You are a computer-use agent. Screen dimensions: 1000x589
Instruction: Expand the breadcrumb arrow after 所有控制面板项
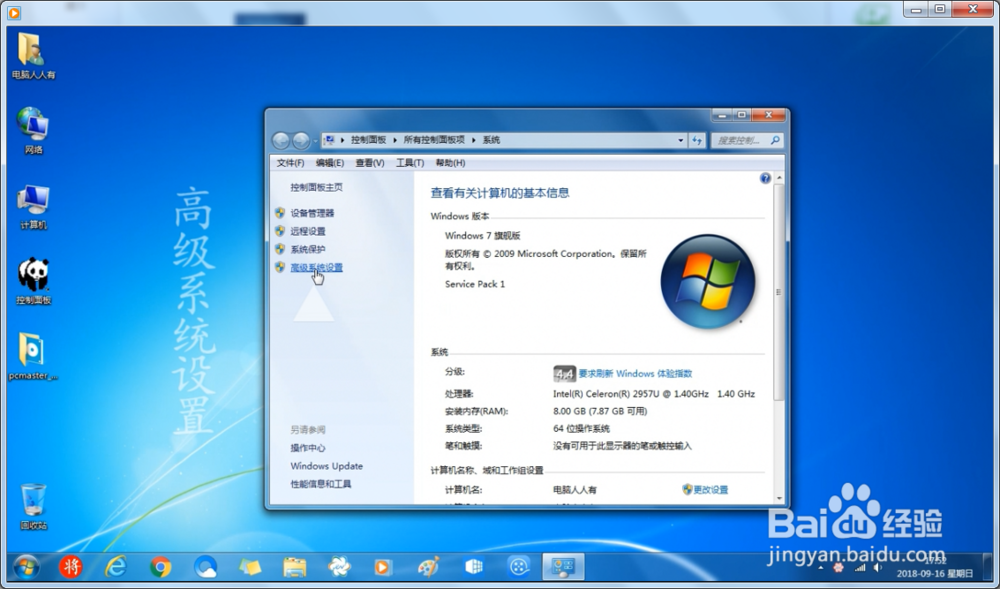click(x=474, y=140)
